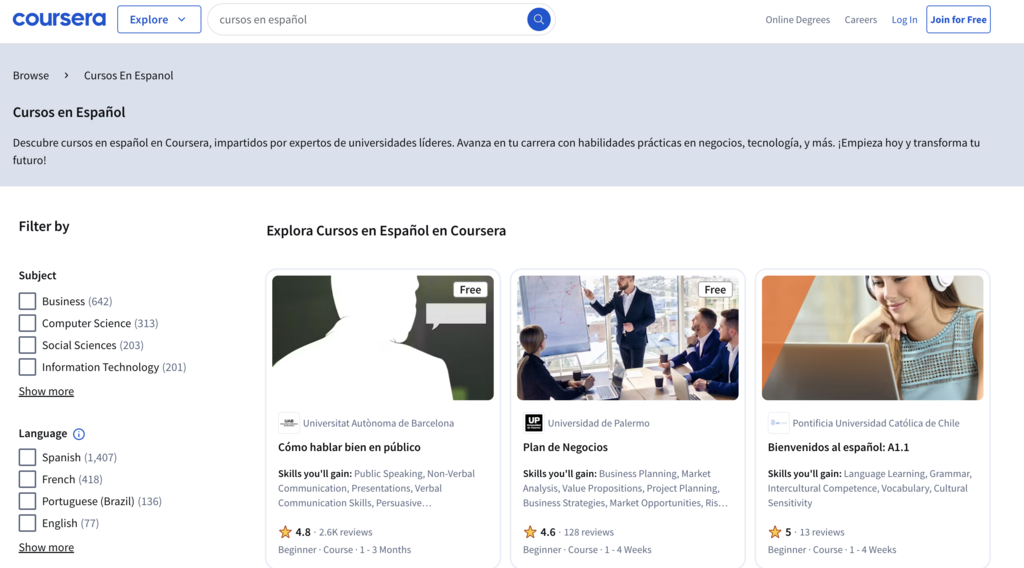Click the Free badge on the public speaking card
Screen dimensions: 1024x568
(x=470, y=290)
